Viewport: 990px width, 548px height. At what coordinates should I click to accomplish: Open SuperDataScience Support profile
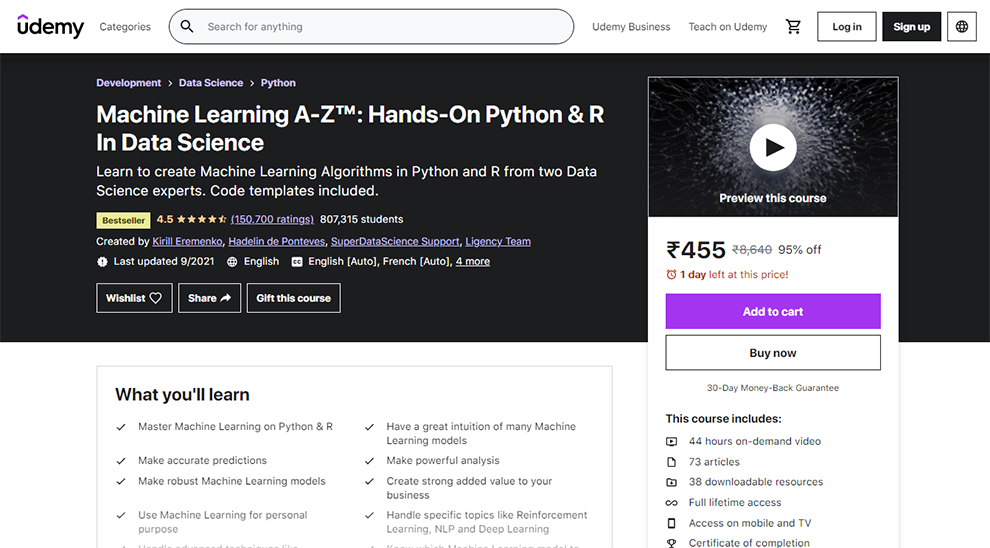395,241
